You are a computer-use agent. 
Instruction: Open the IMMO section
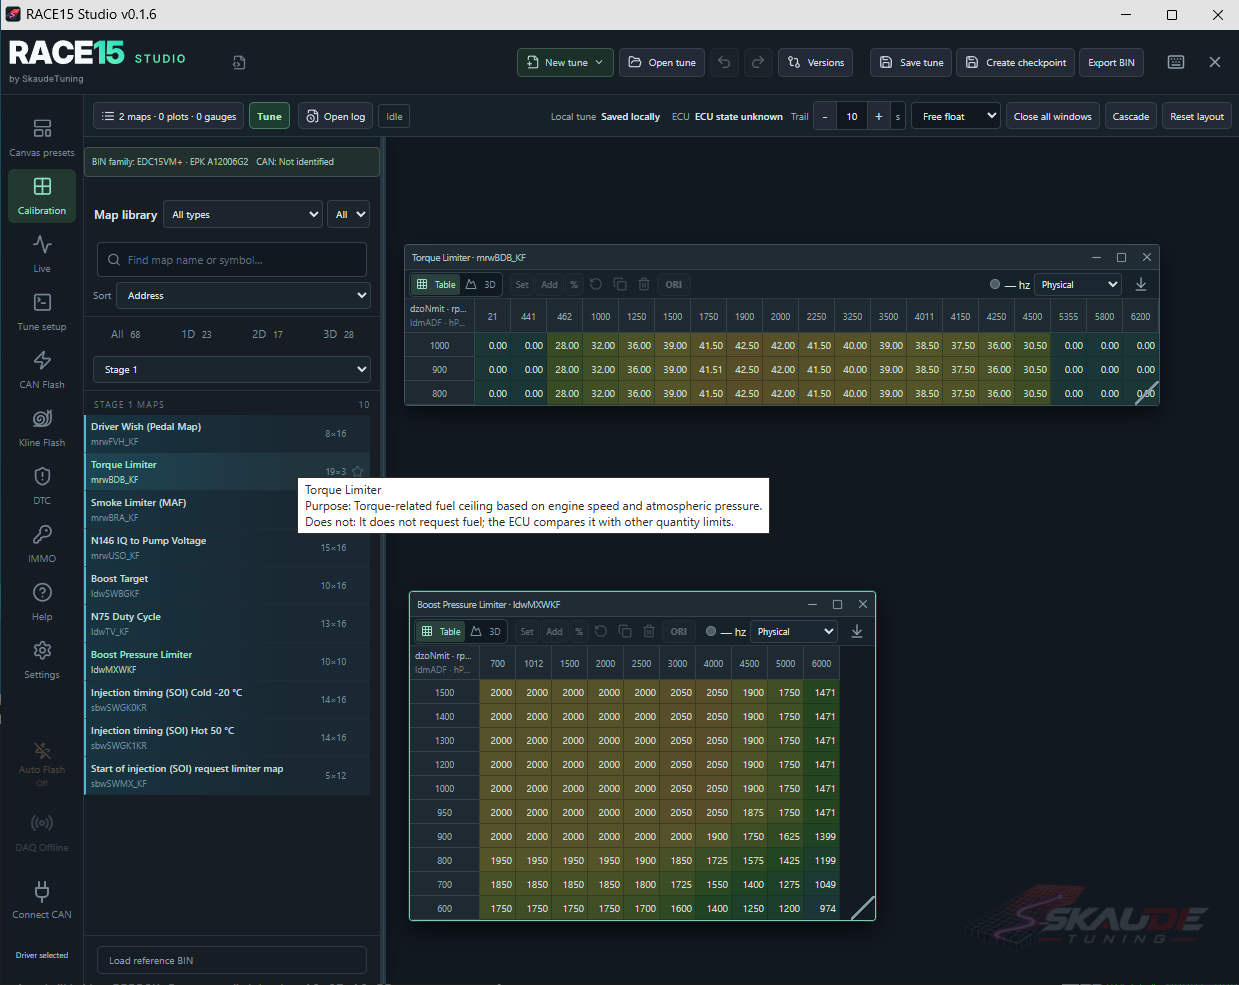point(42,544)
